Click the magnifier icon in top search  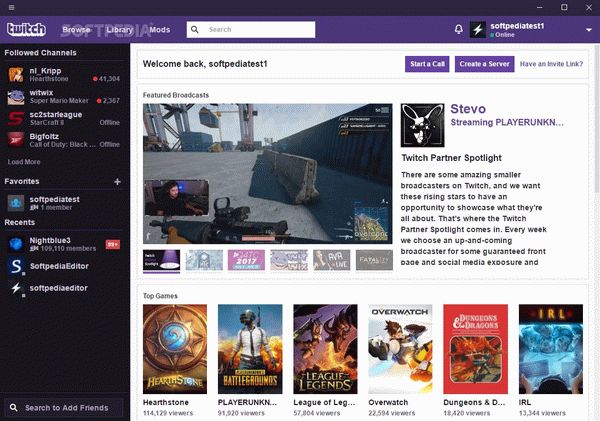pyautogui.click(x=195, y=29)
